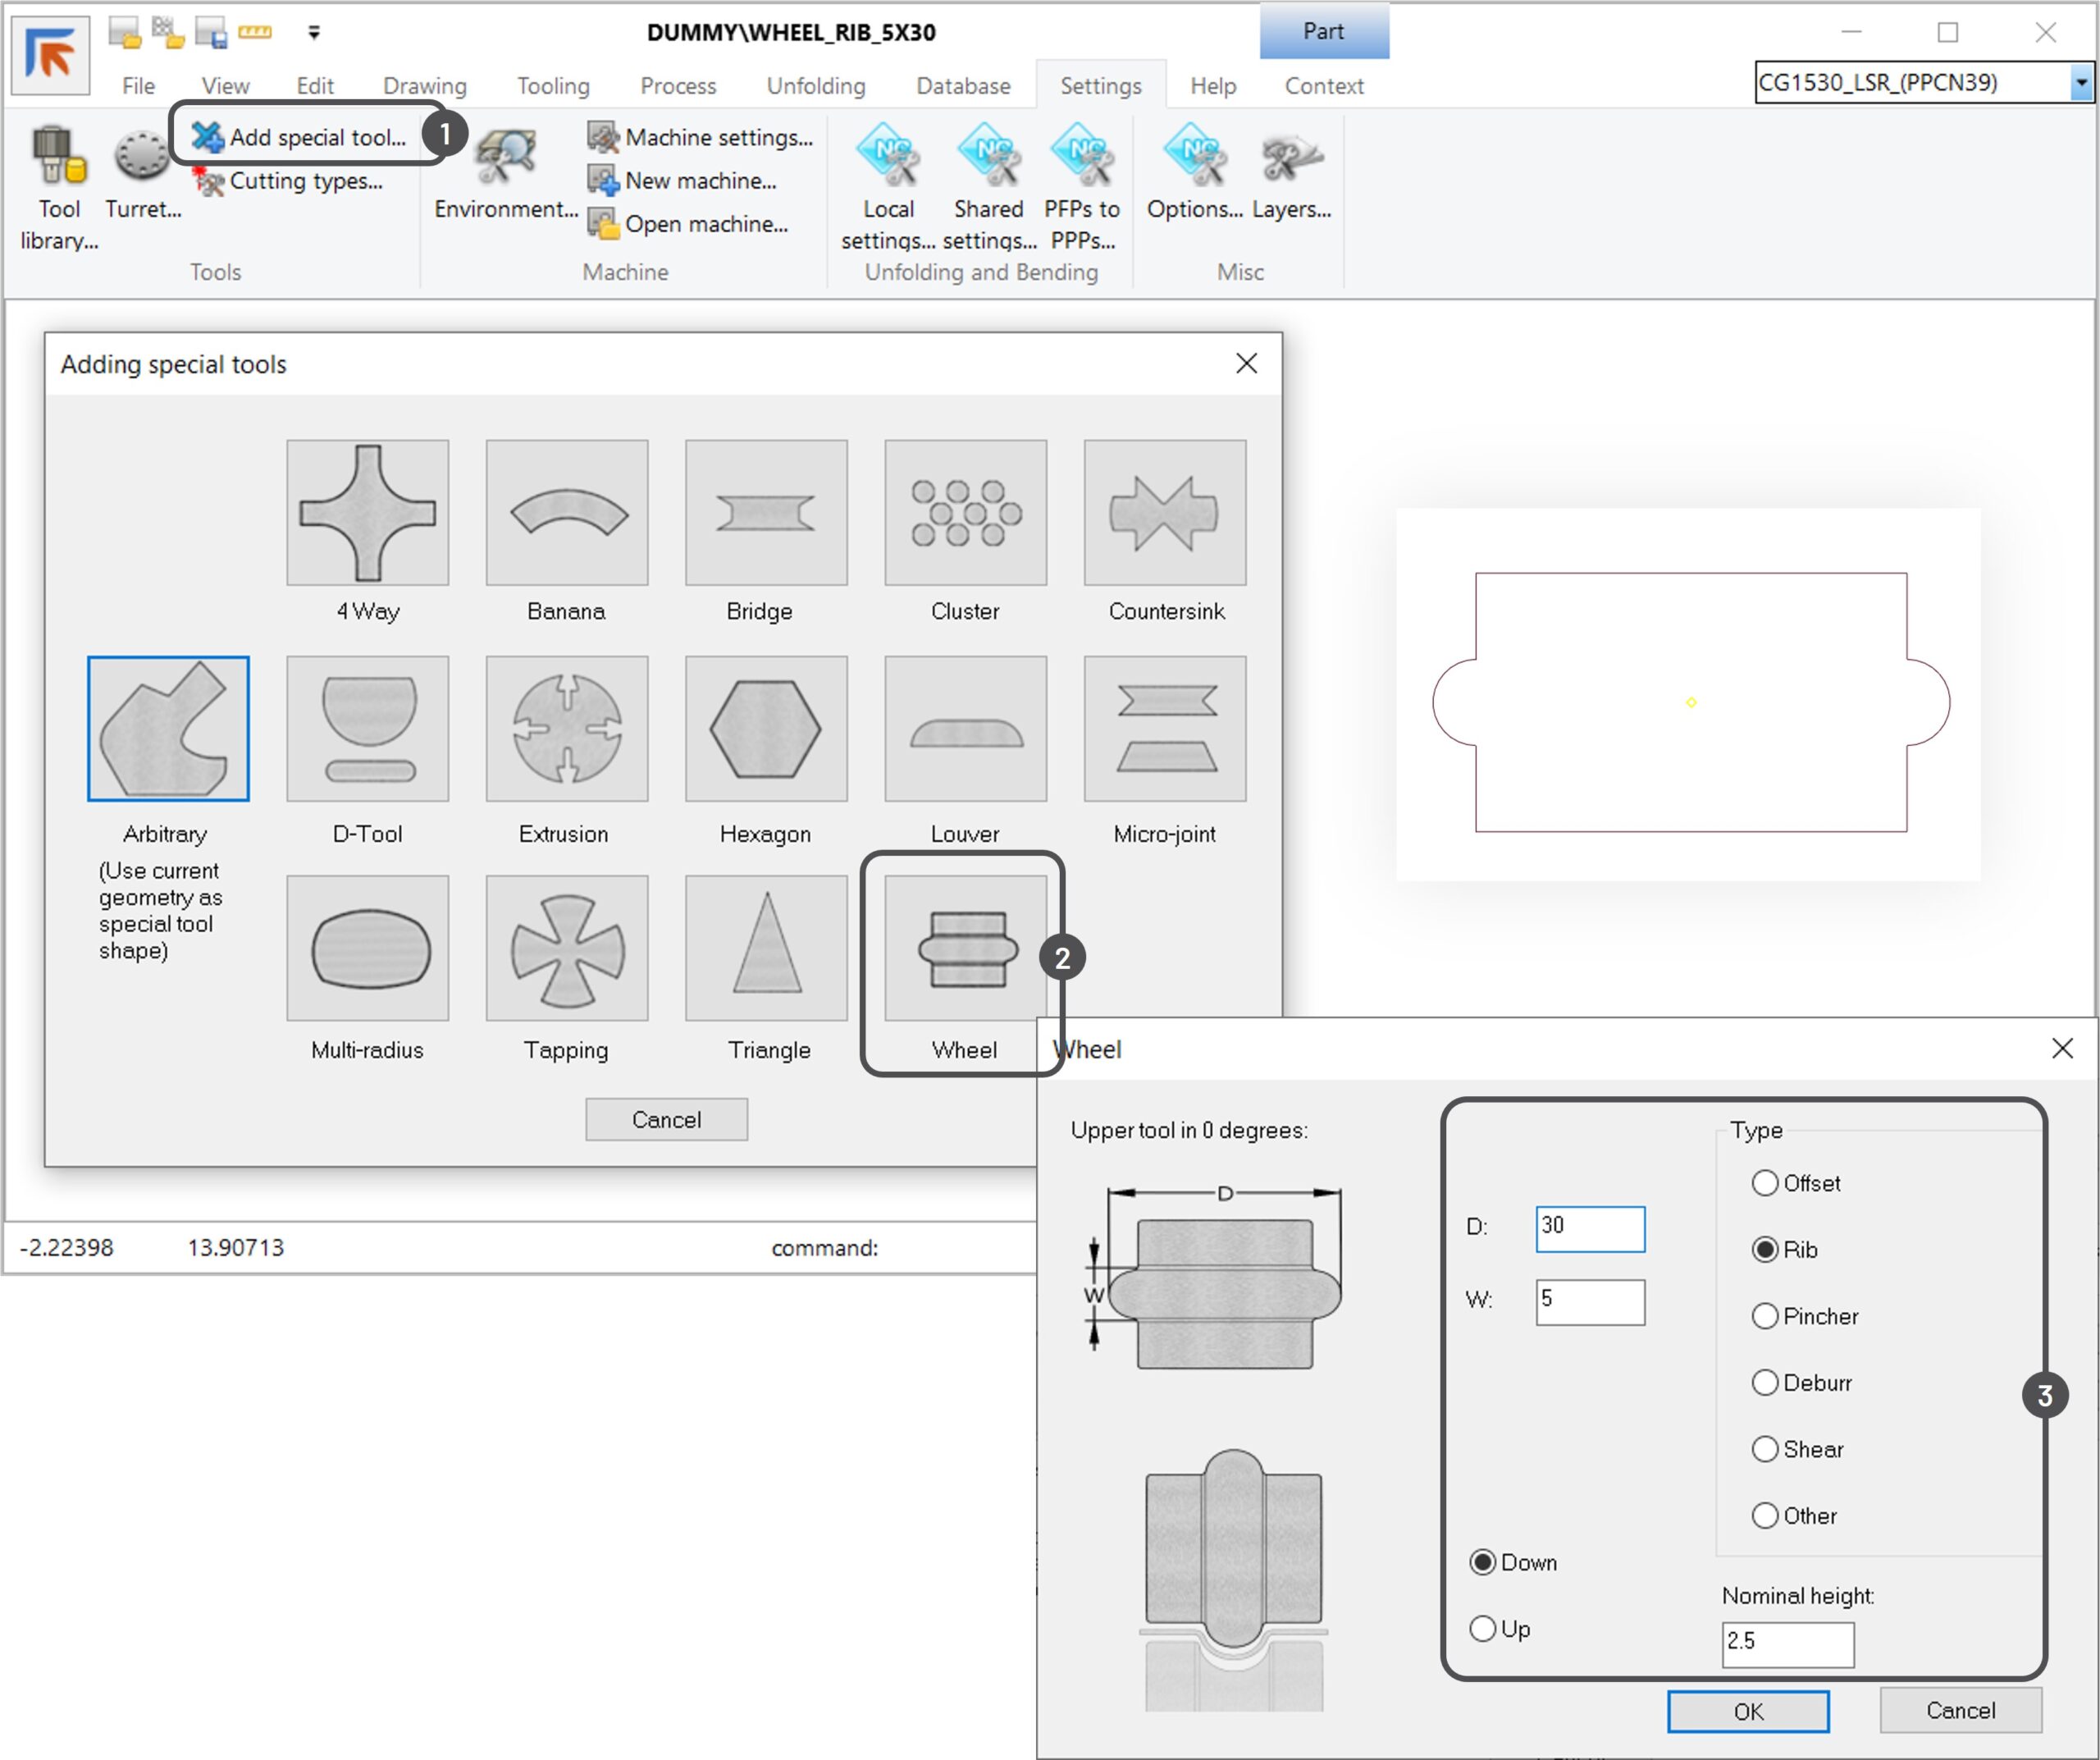2100x1760 pixels.
Task: Select the Up direction option
Action: [1482, 1629]
